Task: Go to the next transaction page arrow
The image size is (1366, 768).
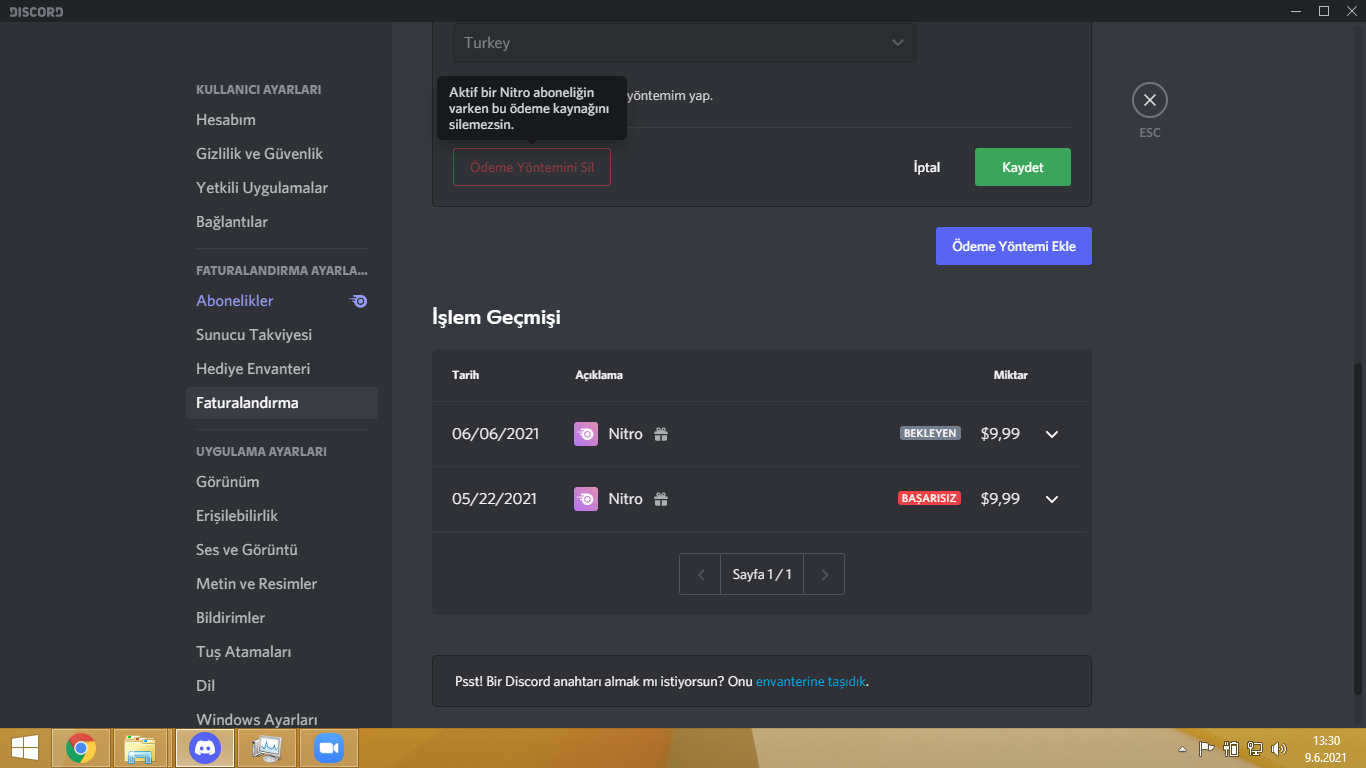Action: (824, 575)
